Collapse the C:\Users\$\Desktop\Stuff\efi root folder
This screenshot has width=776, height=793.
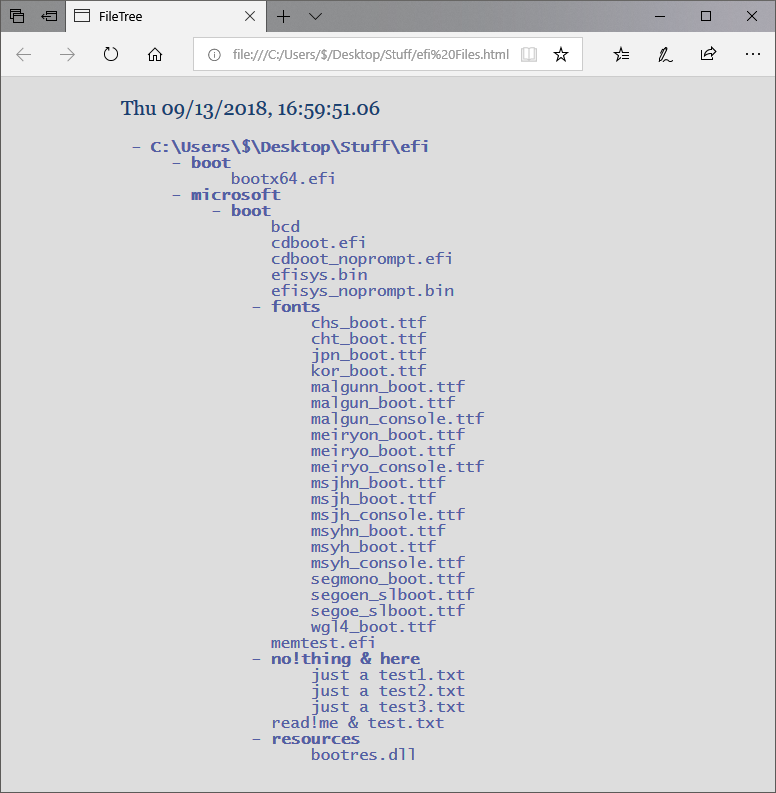136,147
